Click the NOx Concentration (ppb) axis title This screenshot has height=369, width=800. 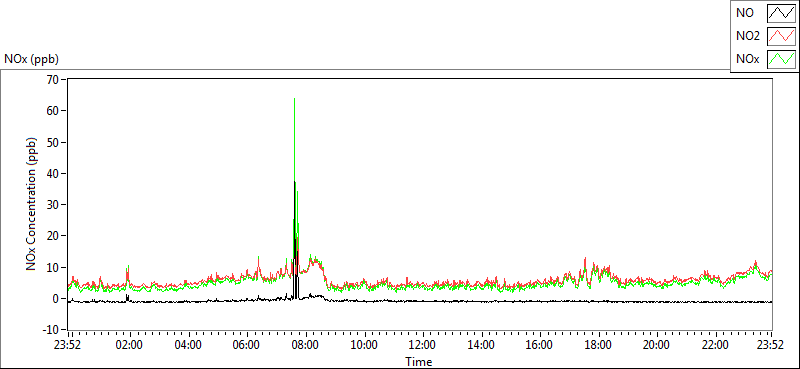pyautogui.click(x=32, y=204)
